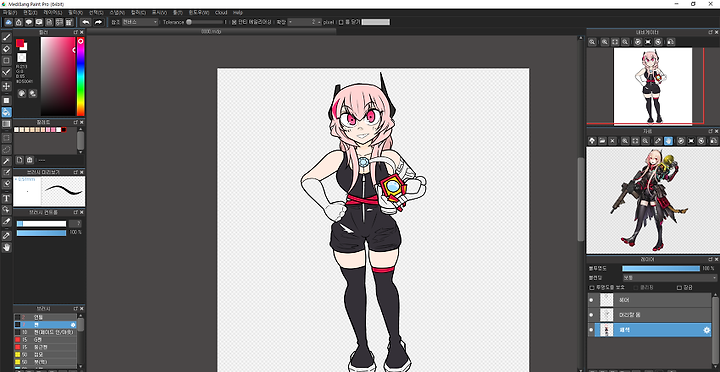Select the Eraser tool
720x372 pixels.
tap(6, 49)
